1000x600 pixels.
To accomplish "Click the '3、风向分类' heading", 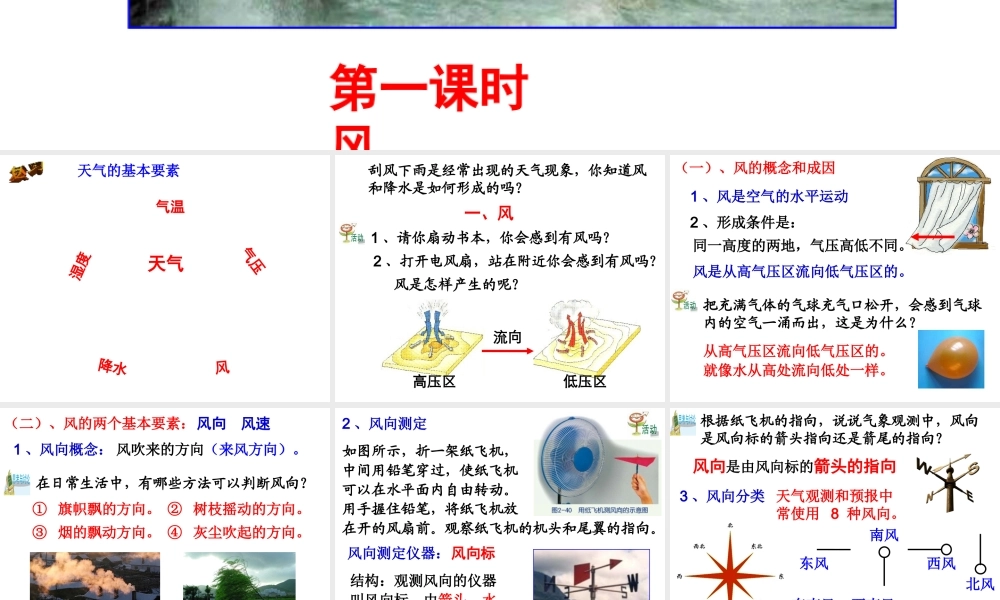I will [x=722, y=496].
